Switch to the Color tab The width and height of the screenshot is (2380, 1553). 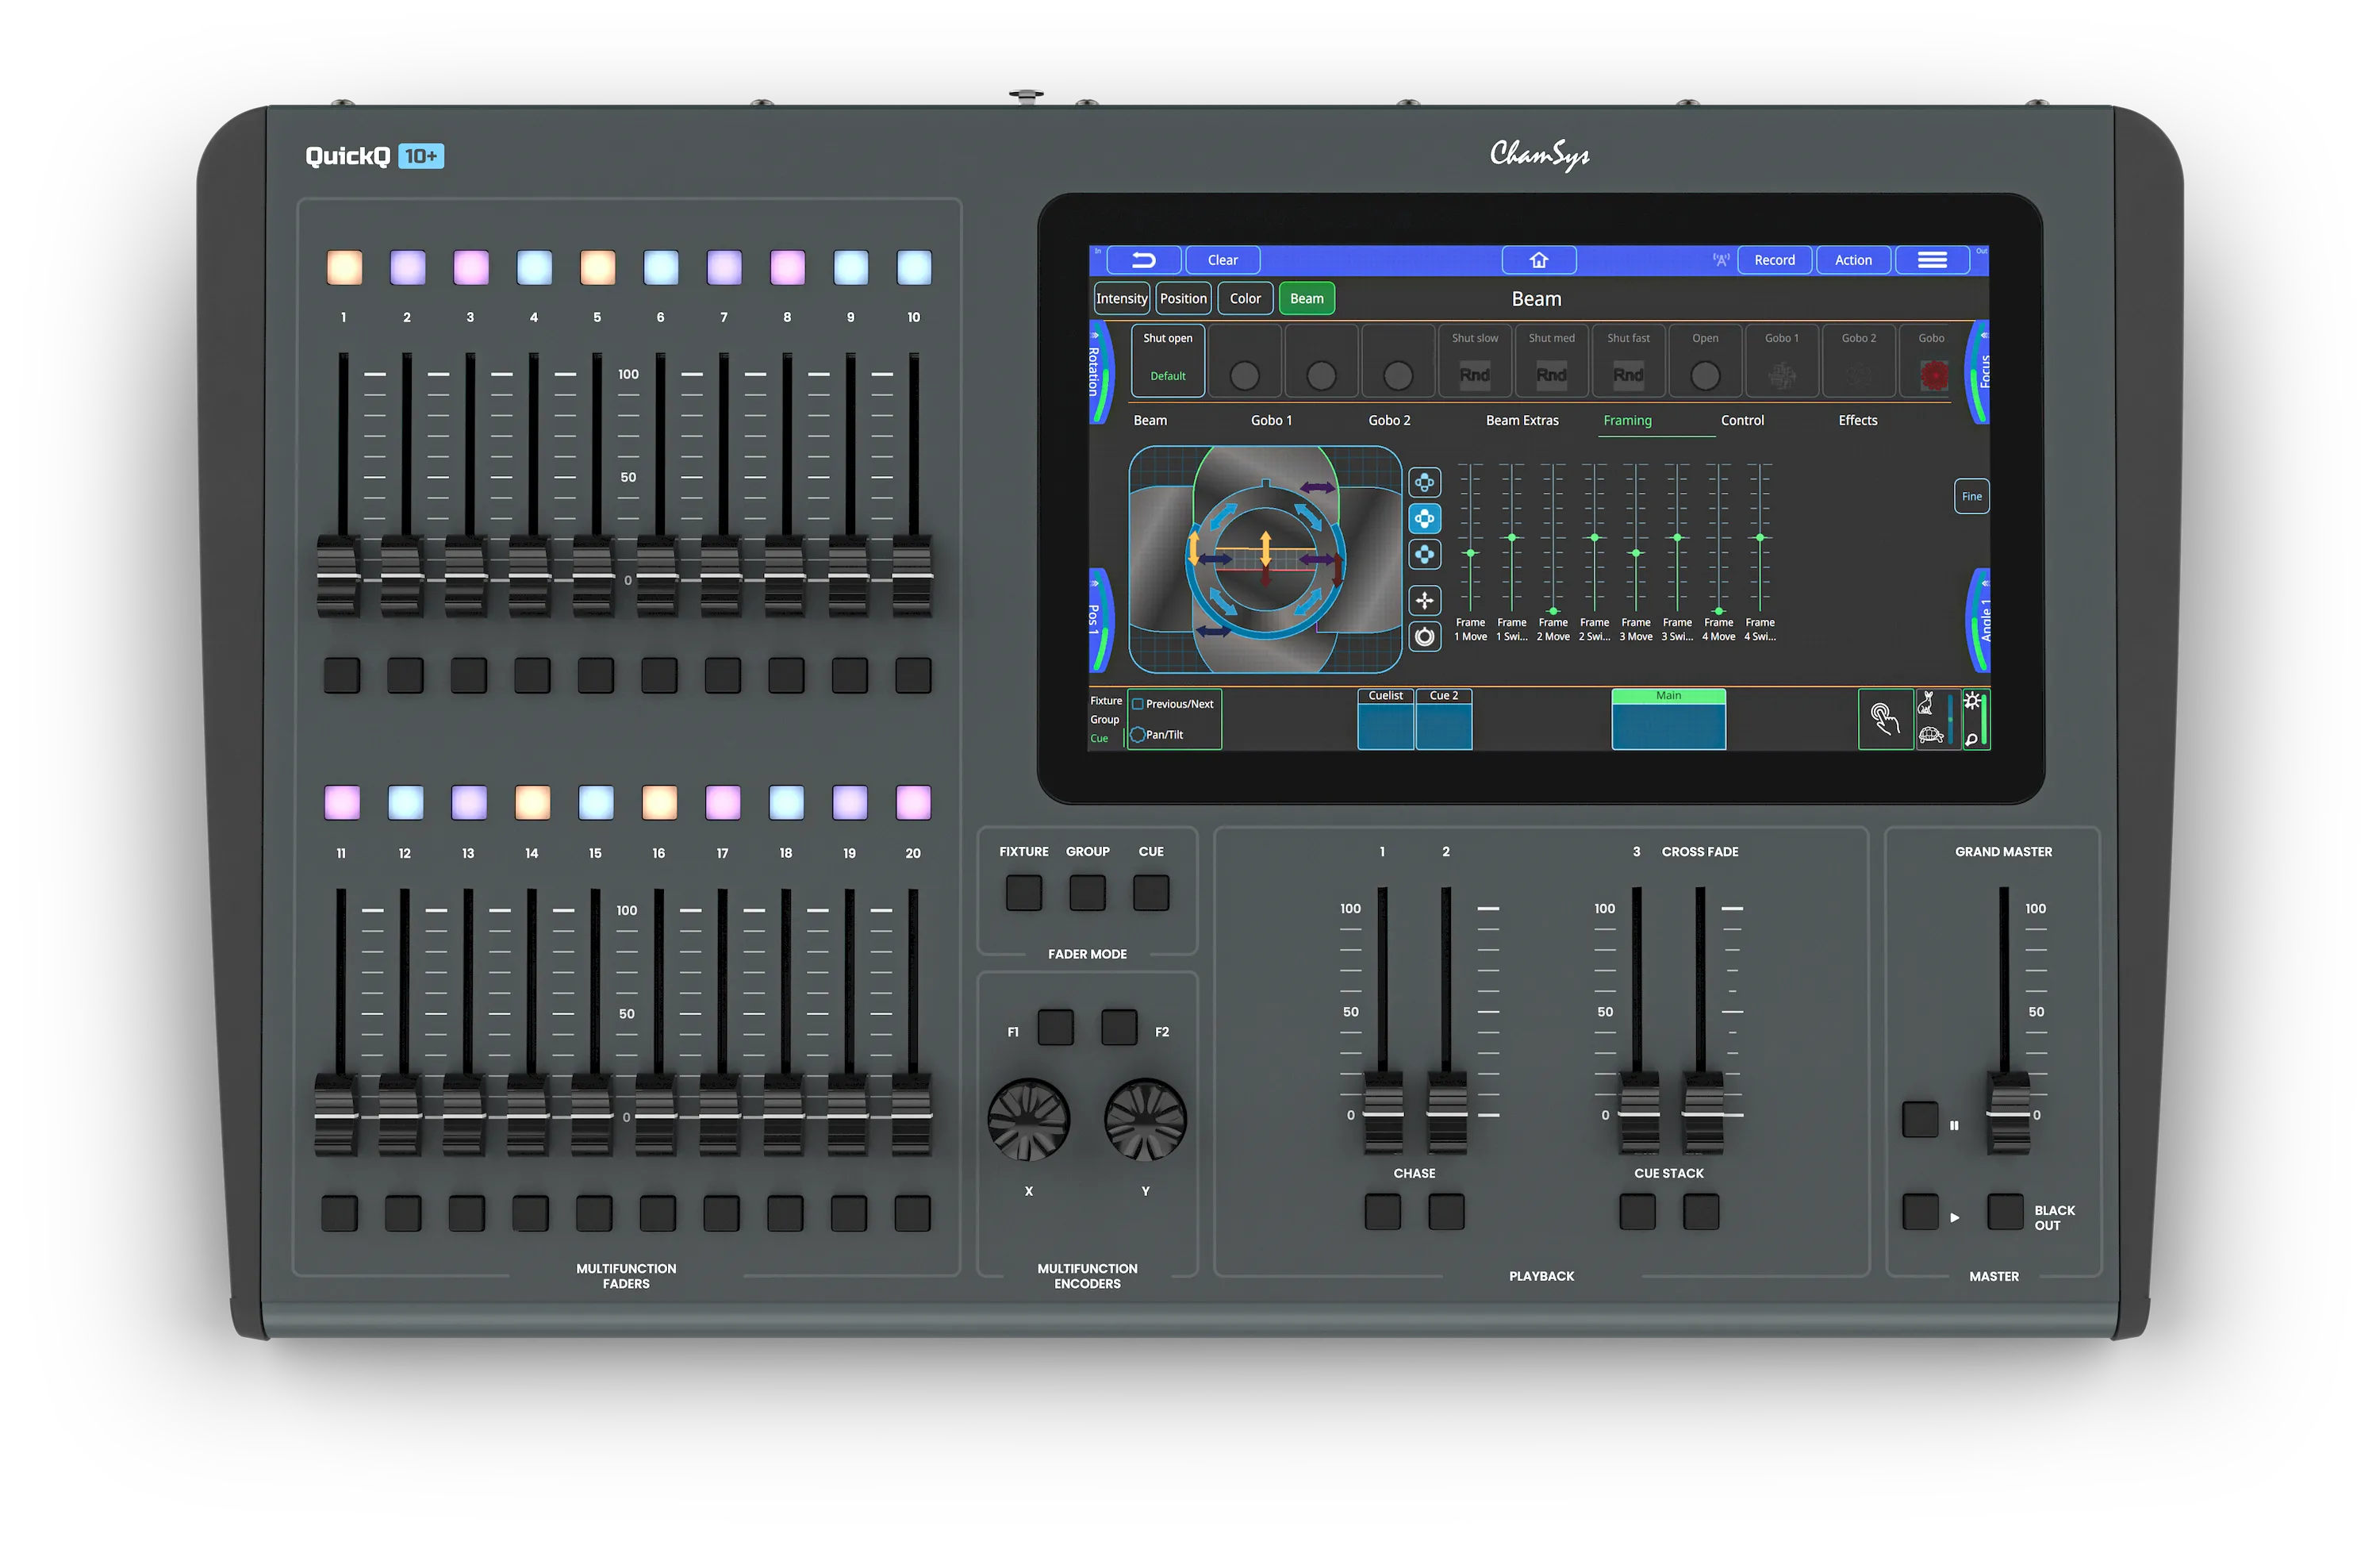click(x=1245, y=299)
